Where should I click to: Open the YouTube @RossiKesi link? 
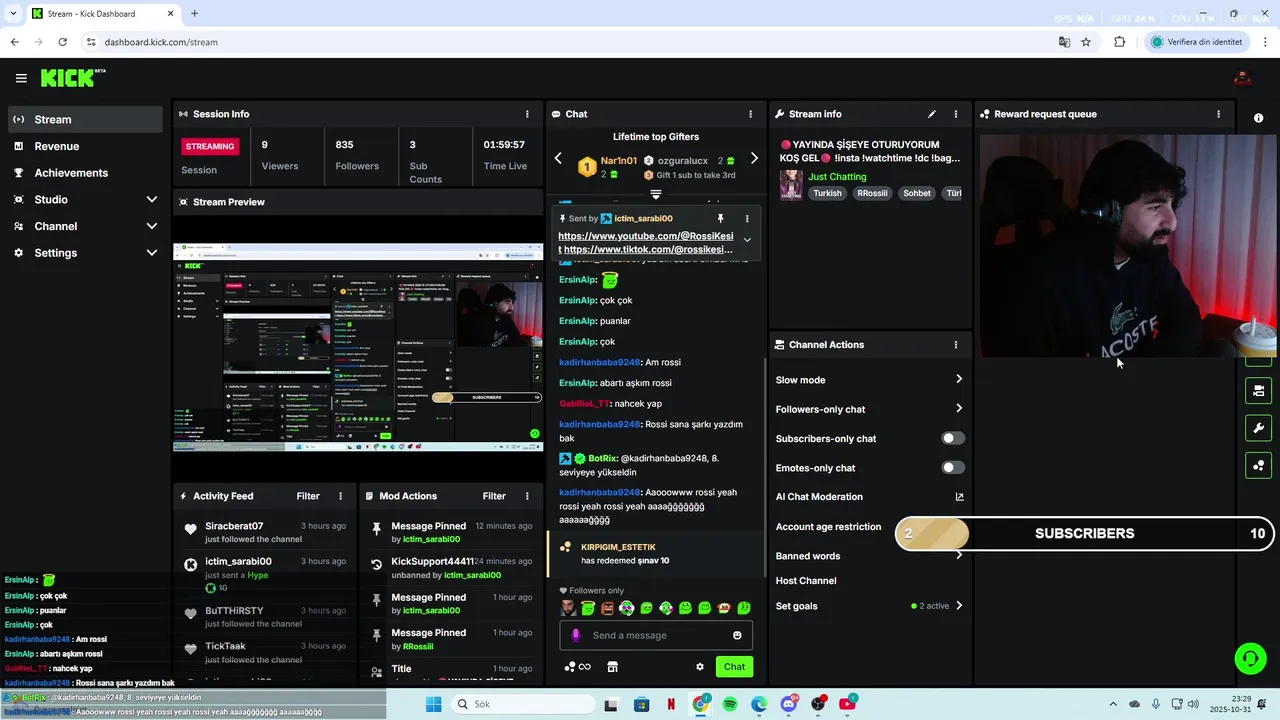645,237
